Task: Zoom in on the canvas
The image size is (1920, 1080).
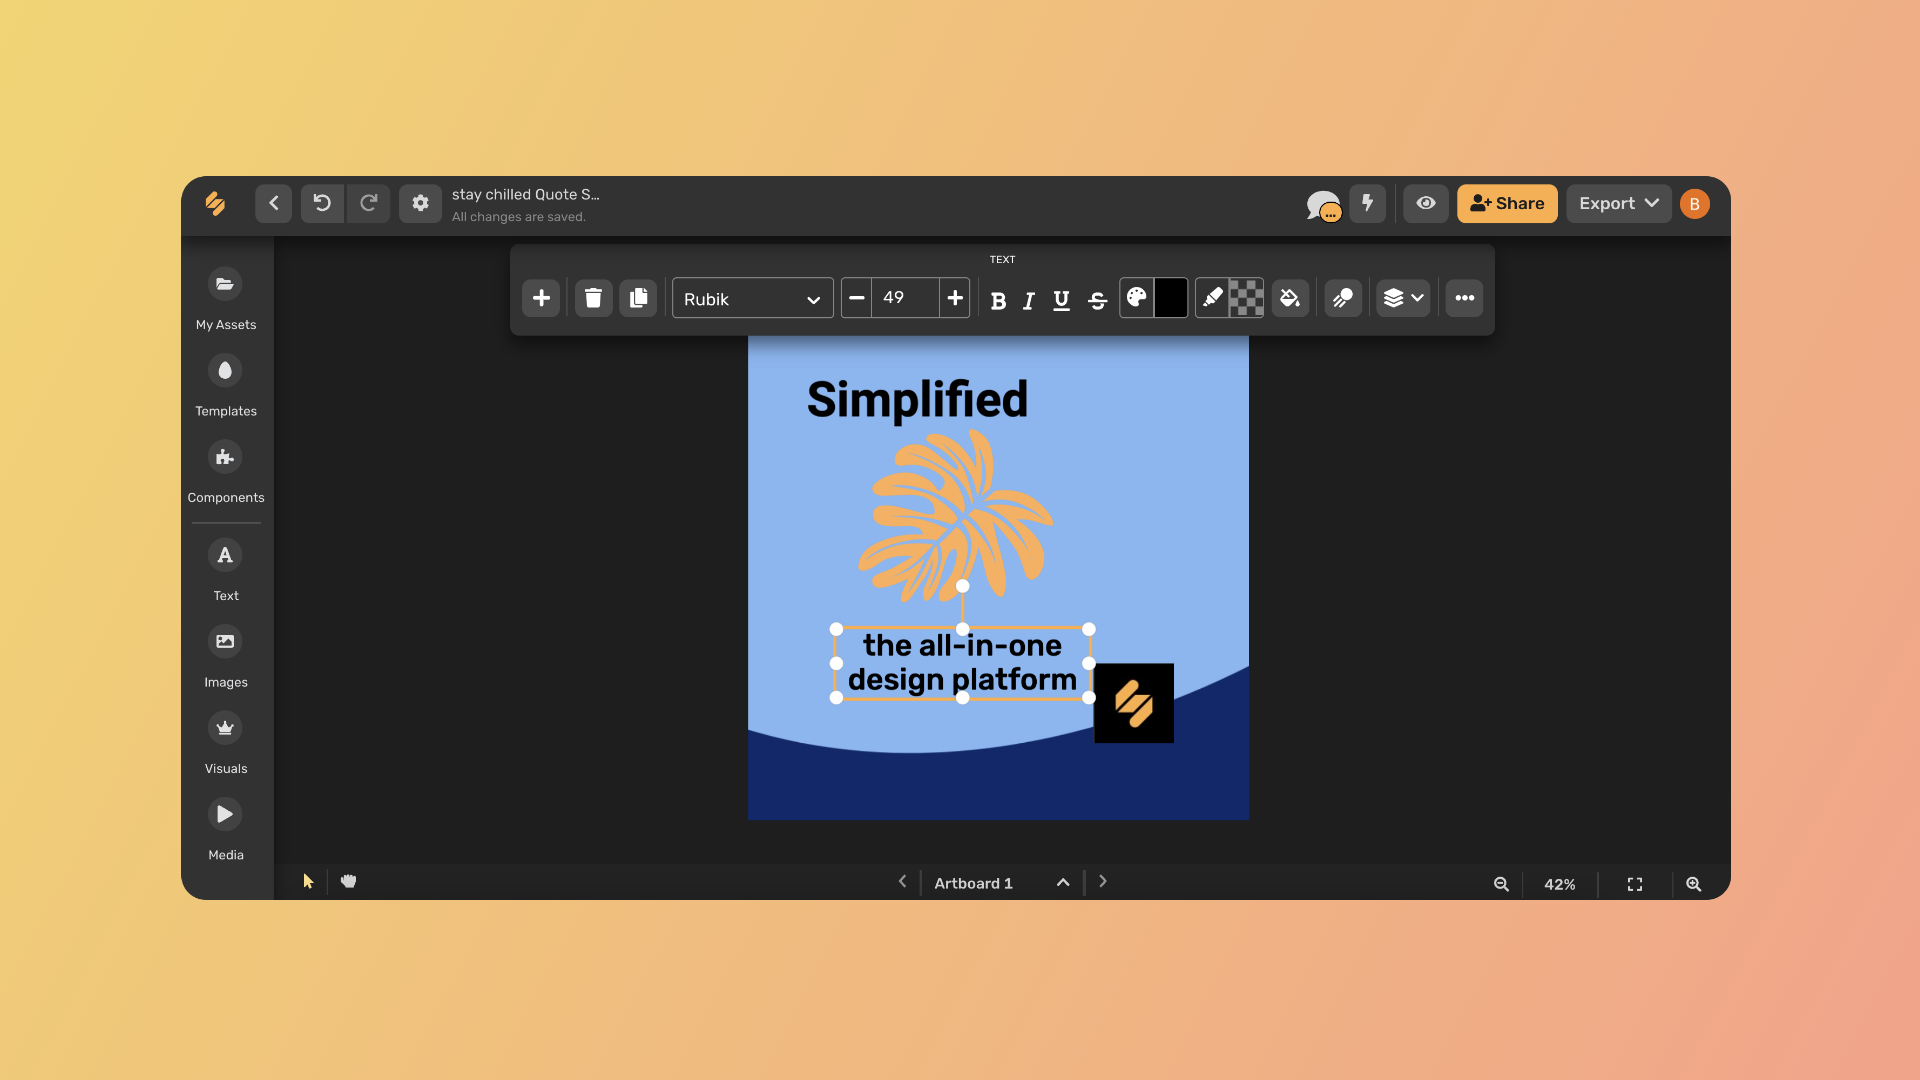Action: coord(1693,884)
